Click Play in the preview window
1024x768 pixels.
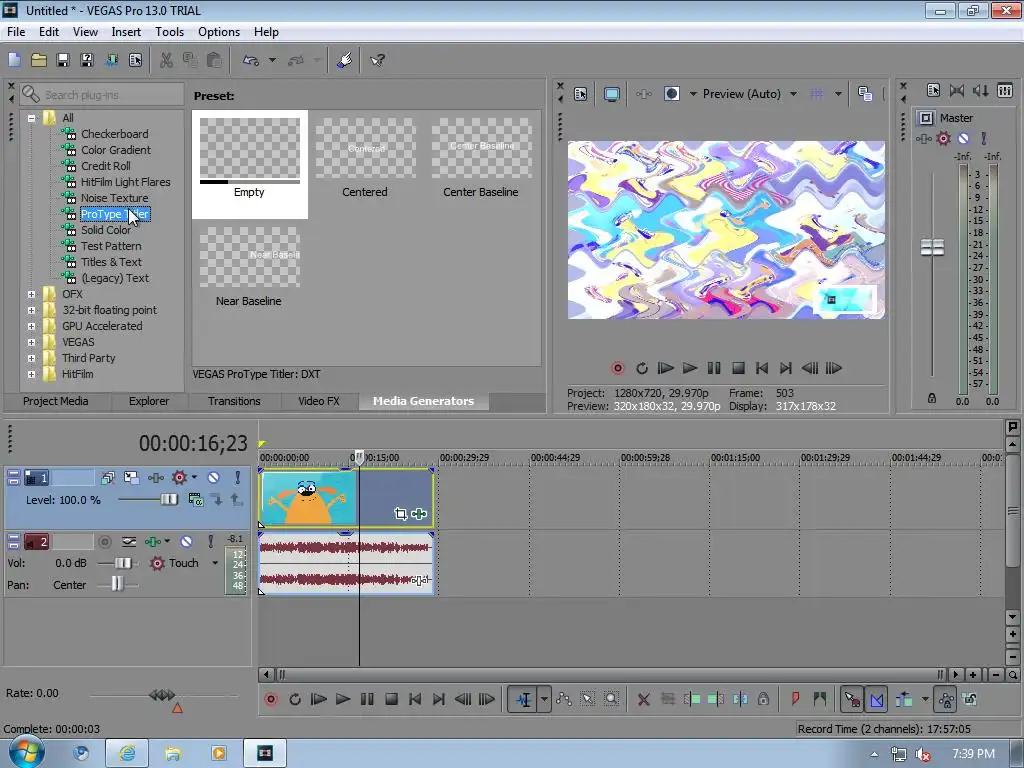coord(690,368)
